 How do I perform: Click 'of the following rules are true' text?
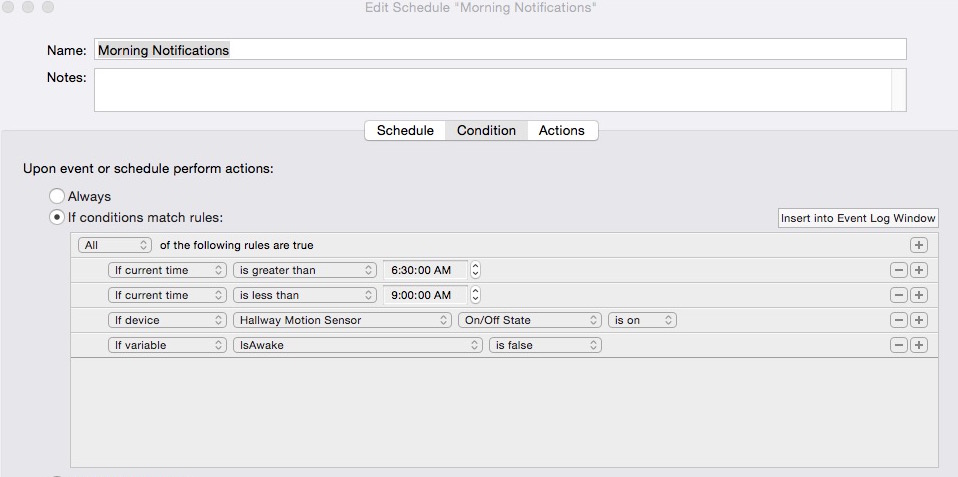(x=236, y=245)
